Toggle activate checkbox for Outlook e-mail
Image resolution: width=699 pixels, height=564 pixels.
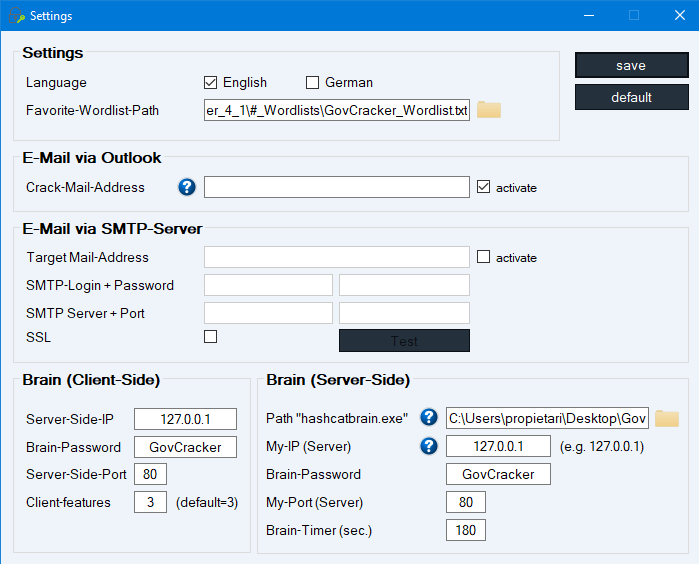point(483,187)
